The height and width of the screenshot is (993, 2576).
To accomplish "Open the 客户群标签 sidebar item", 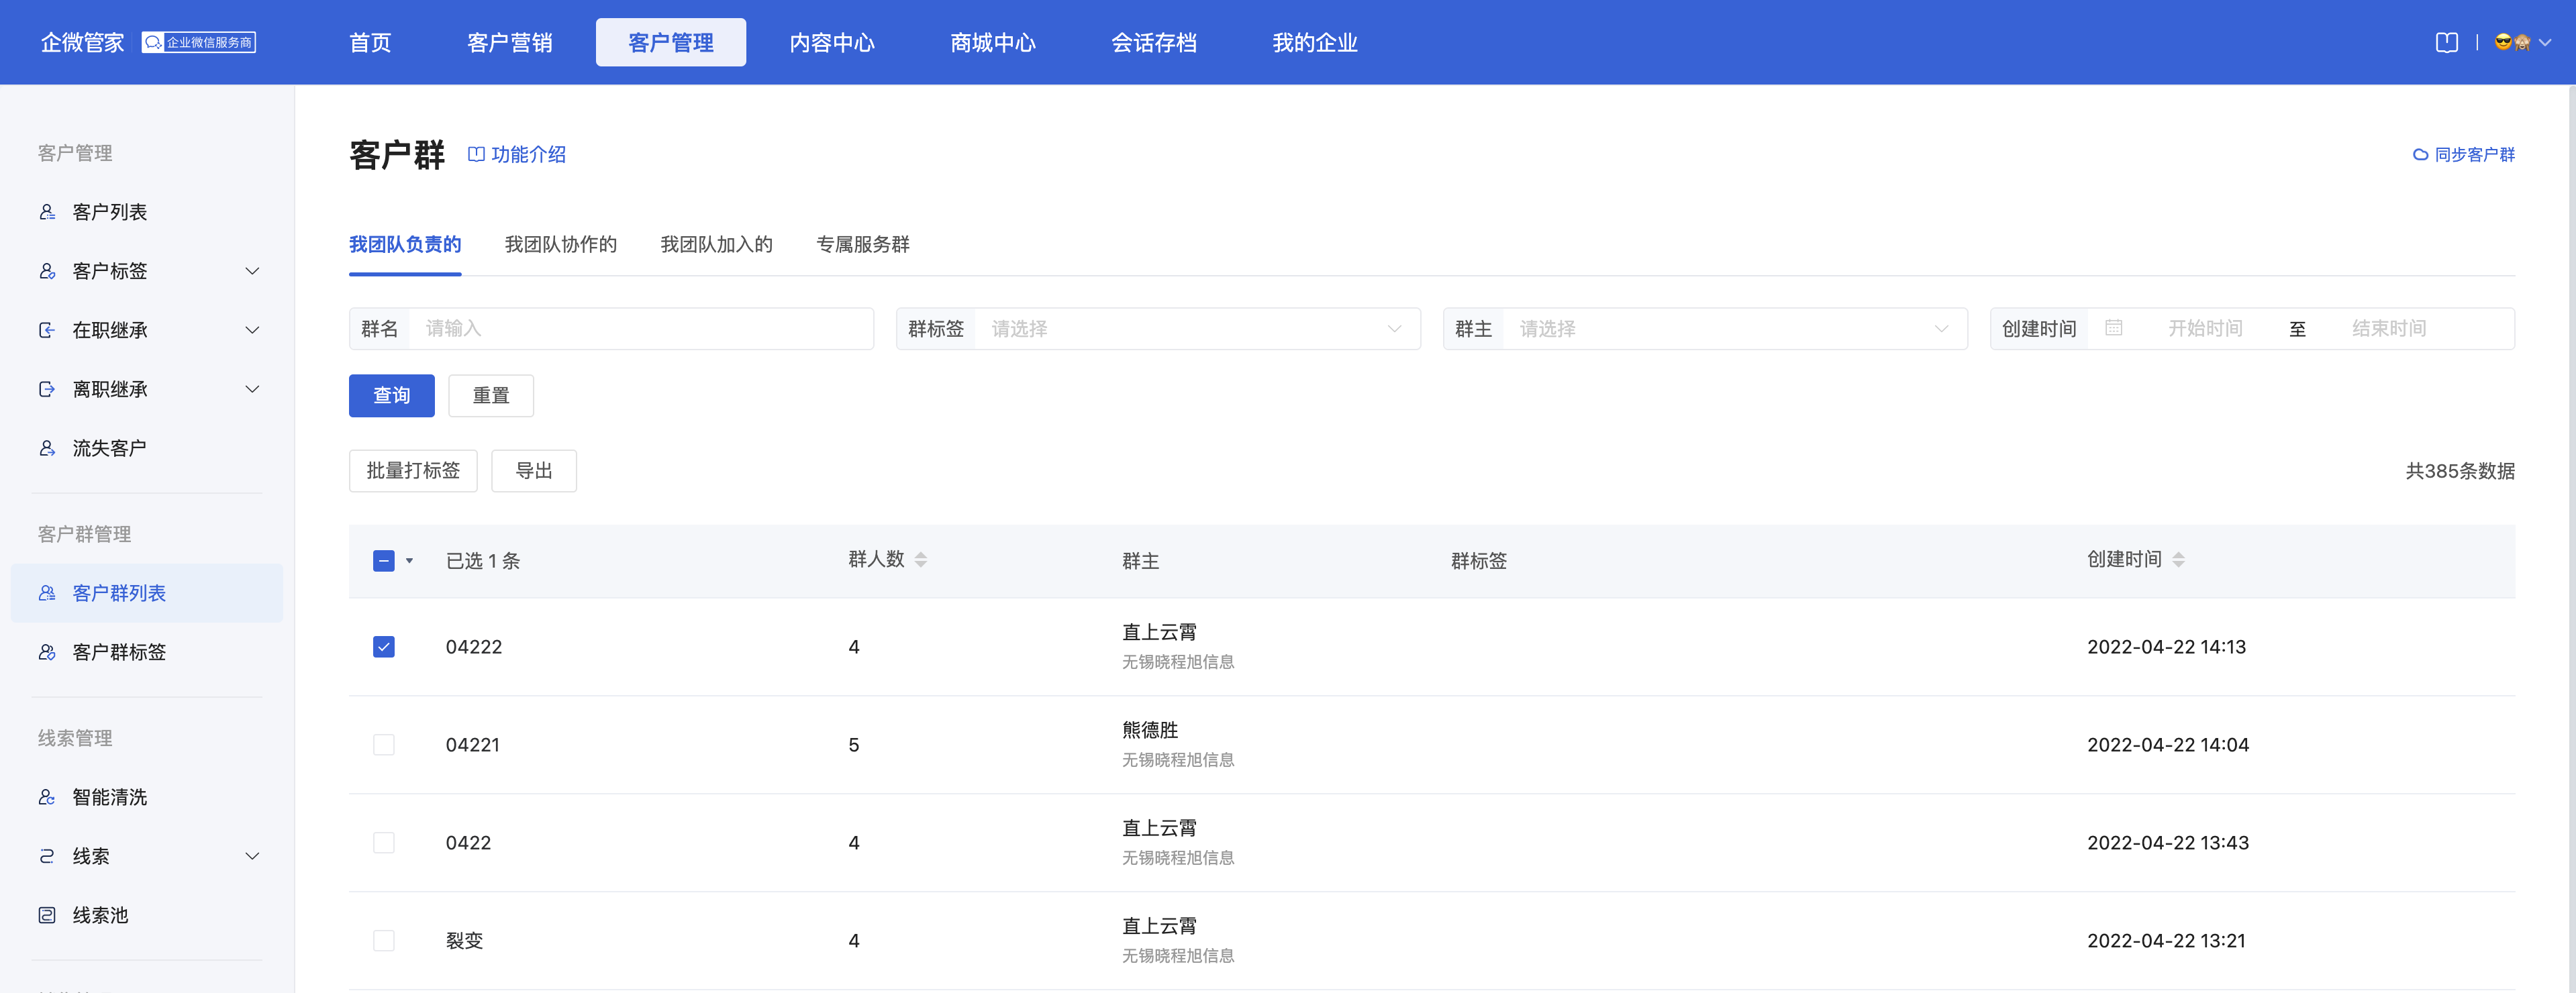I will [x=147, y=652].
